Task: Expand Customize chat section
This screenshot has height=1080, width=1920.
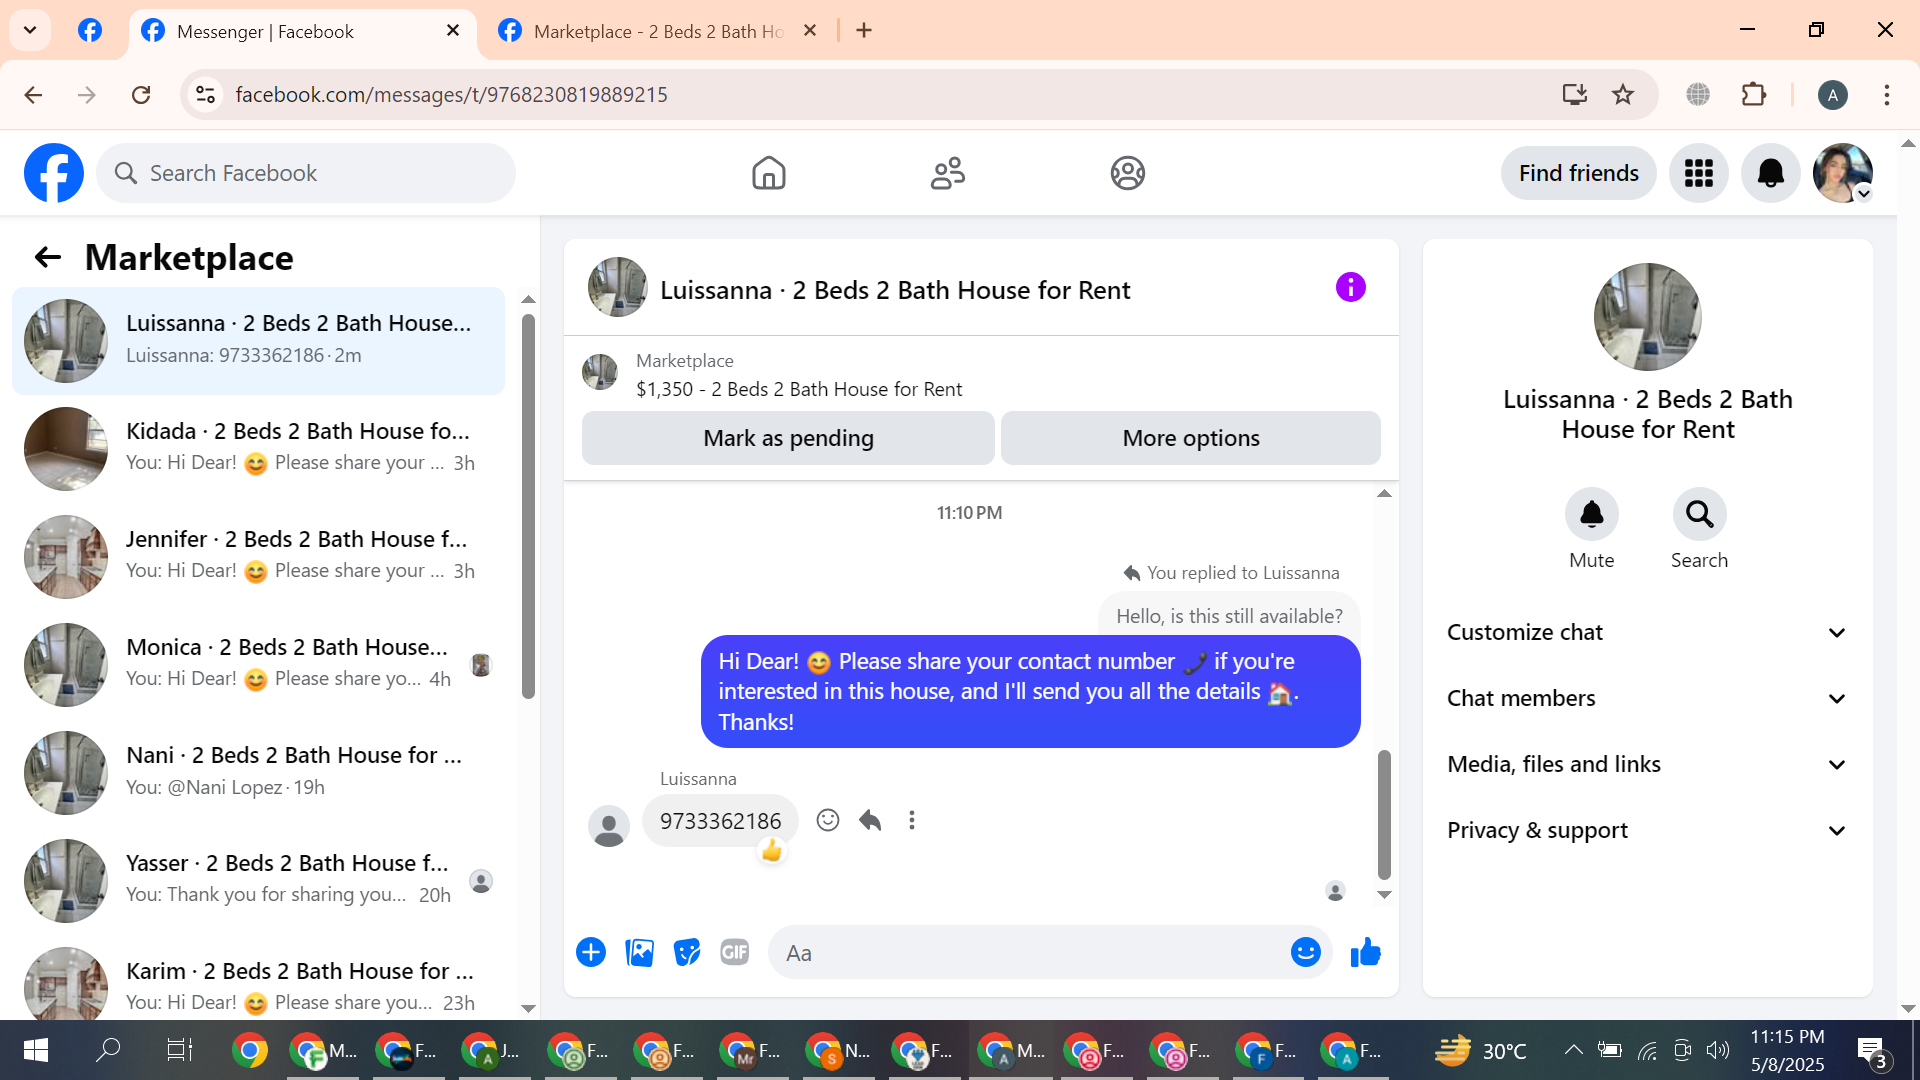Action: 1647,632
